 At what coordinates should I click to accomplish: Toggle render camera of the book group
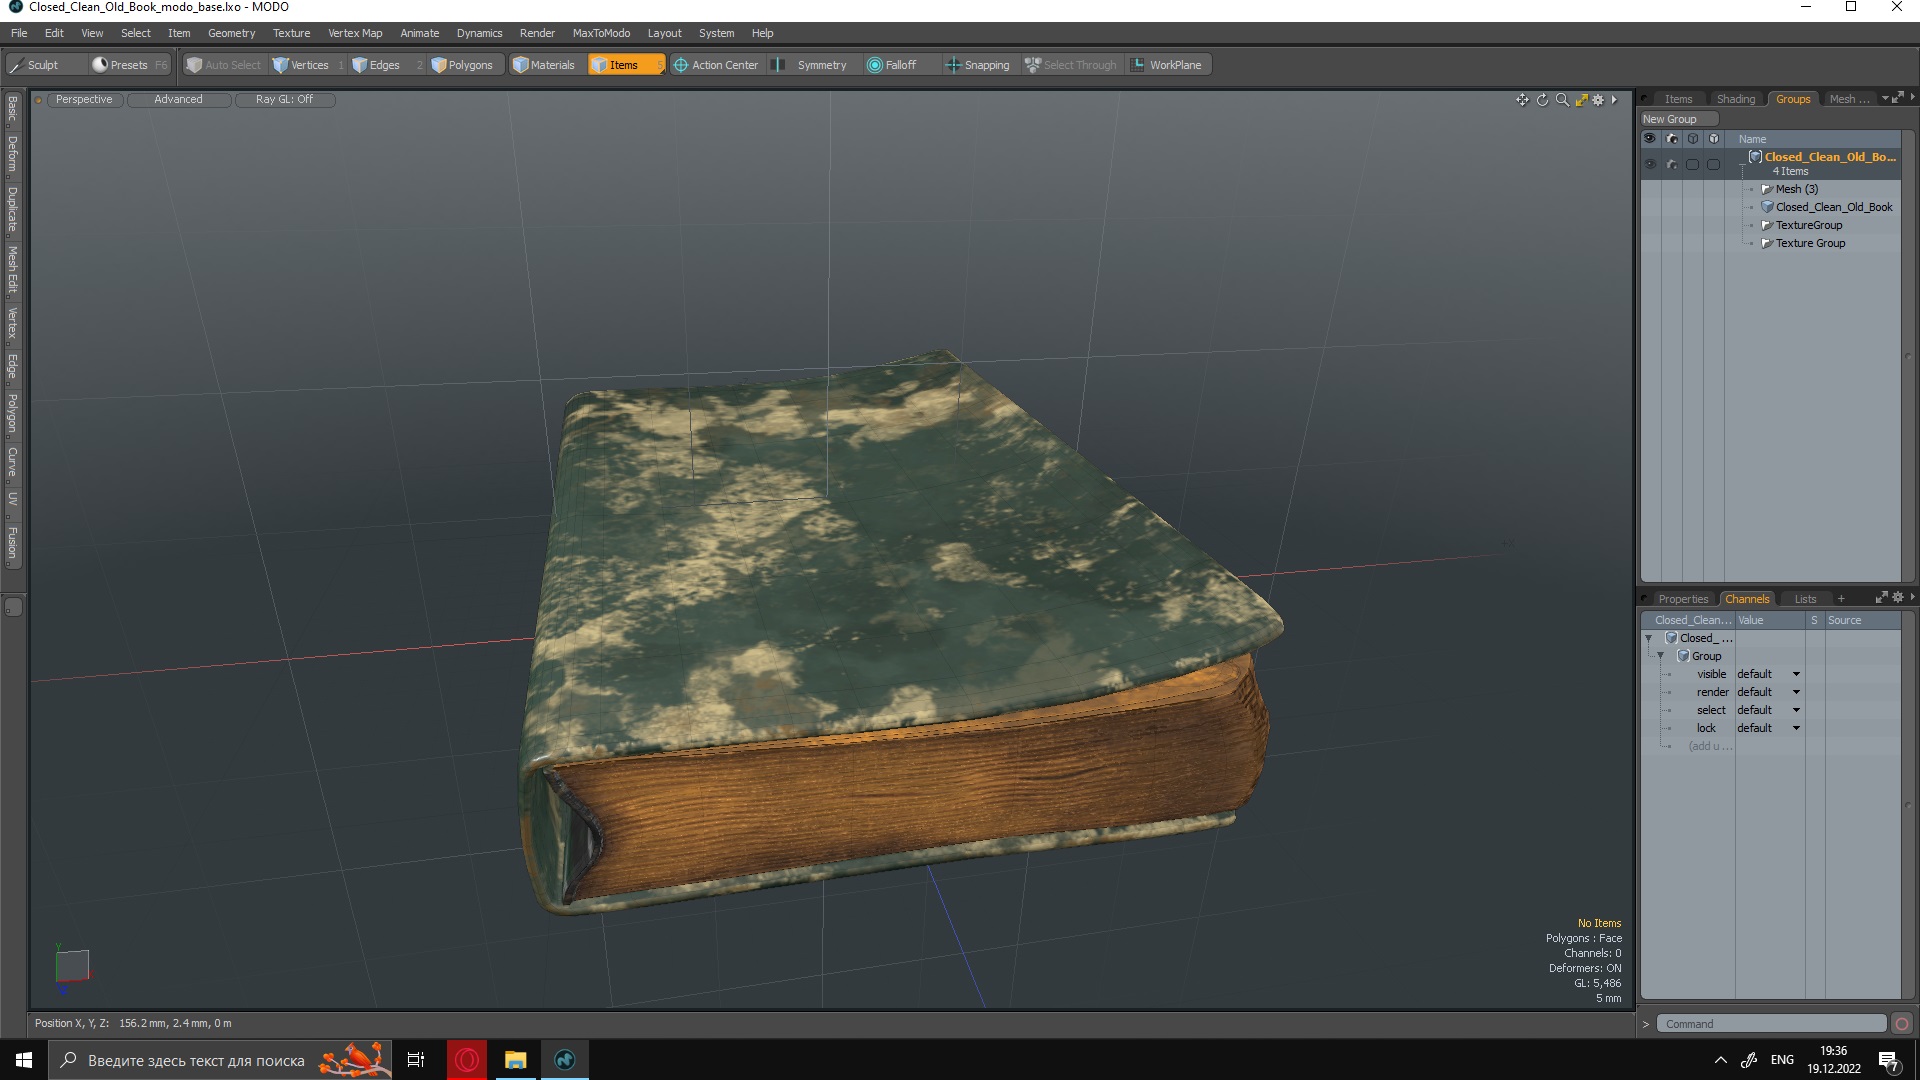tap(1671, 164)
